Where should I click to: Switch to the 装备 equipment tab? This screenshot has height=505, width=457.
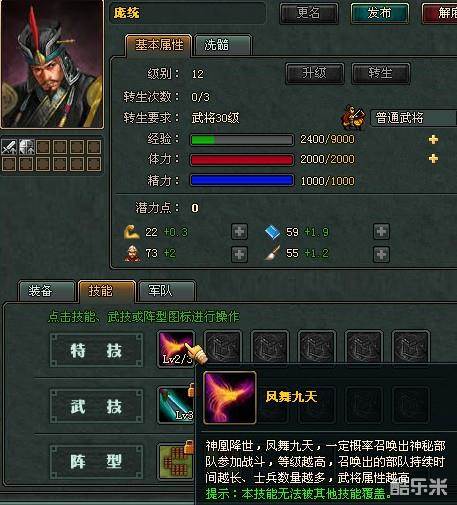coord(47,291)
